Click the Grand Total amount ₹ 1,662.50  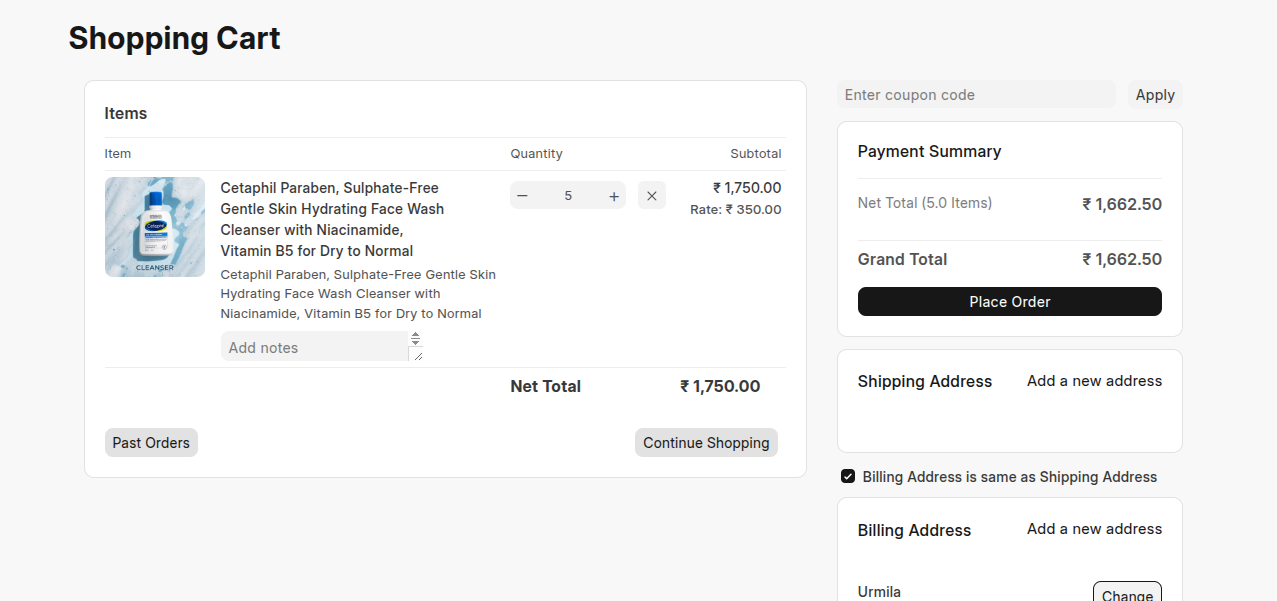(x=1122, y=260)
